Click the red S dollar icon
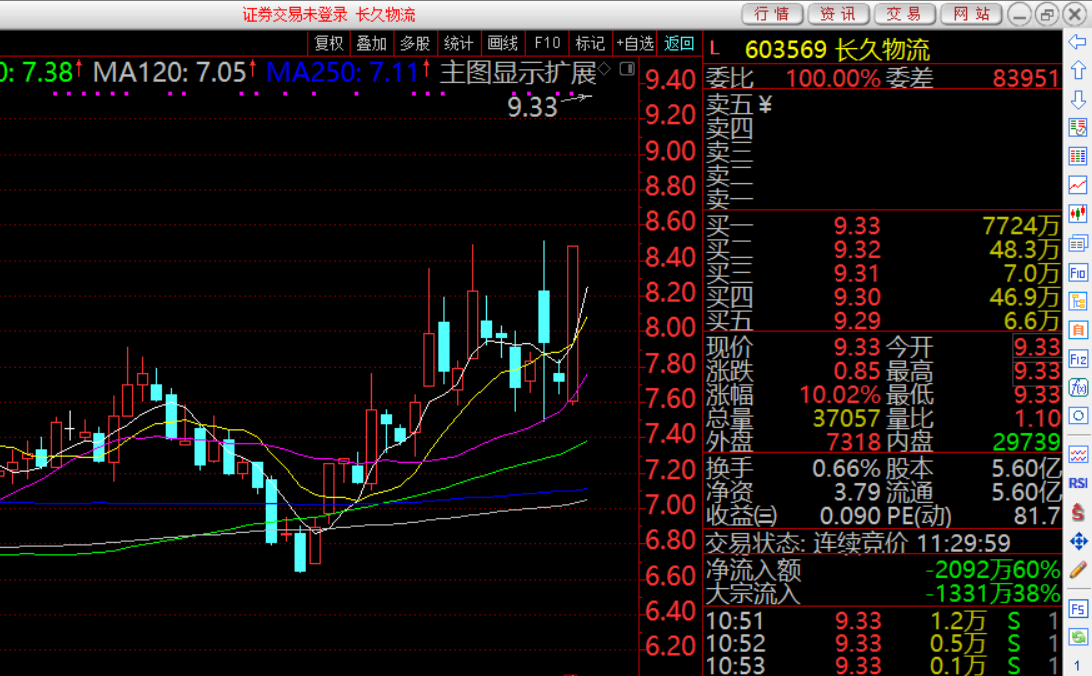Viewport: 1092px width, 676px height. pos(1077,512)
